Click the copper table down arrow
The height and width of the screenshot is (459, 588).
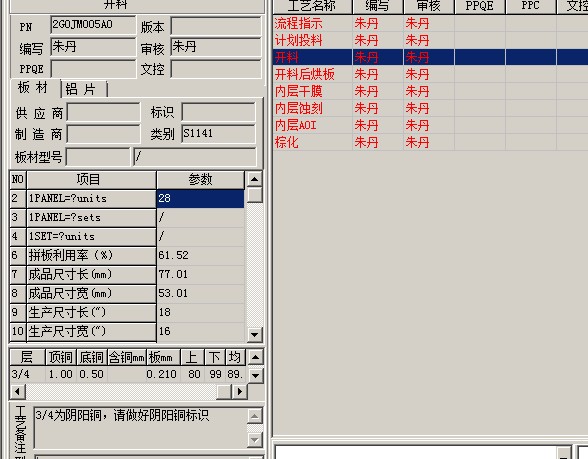point(255,375)
